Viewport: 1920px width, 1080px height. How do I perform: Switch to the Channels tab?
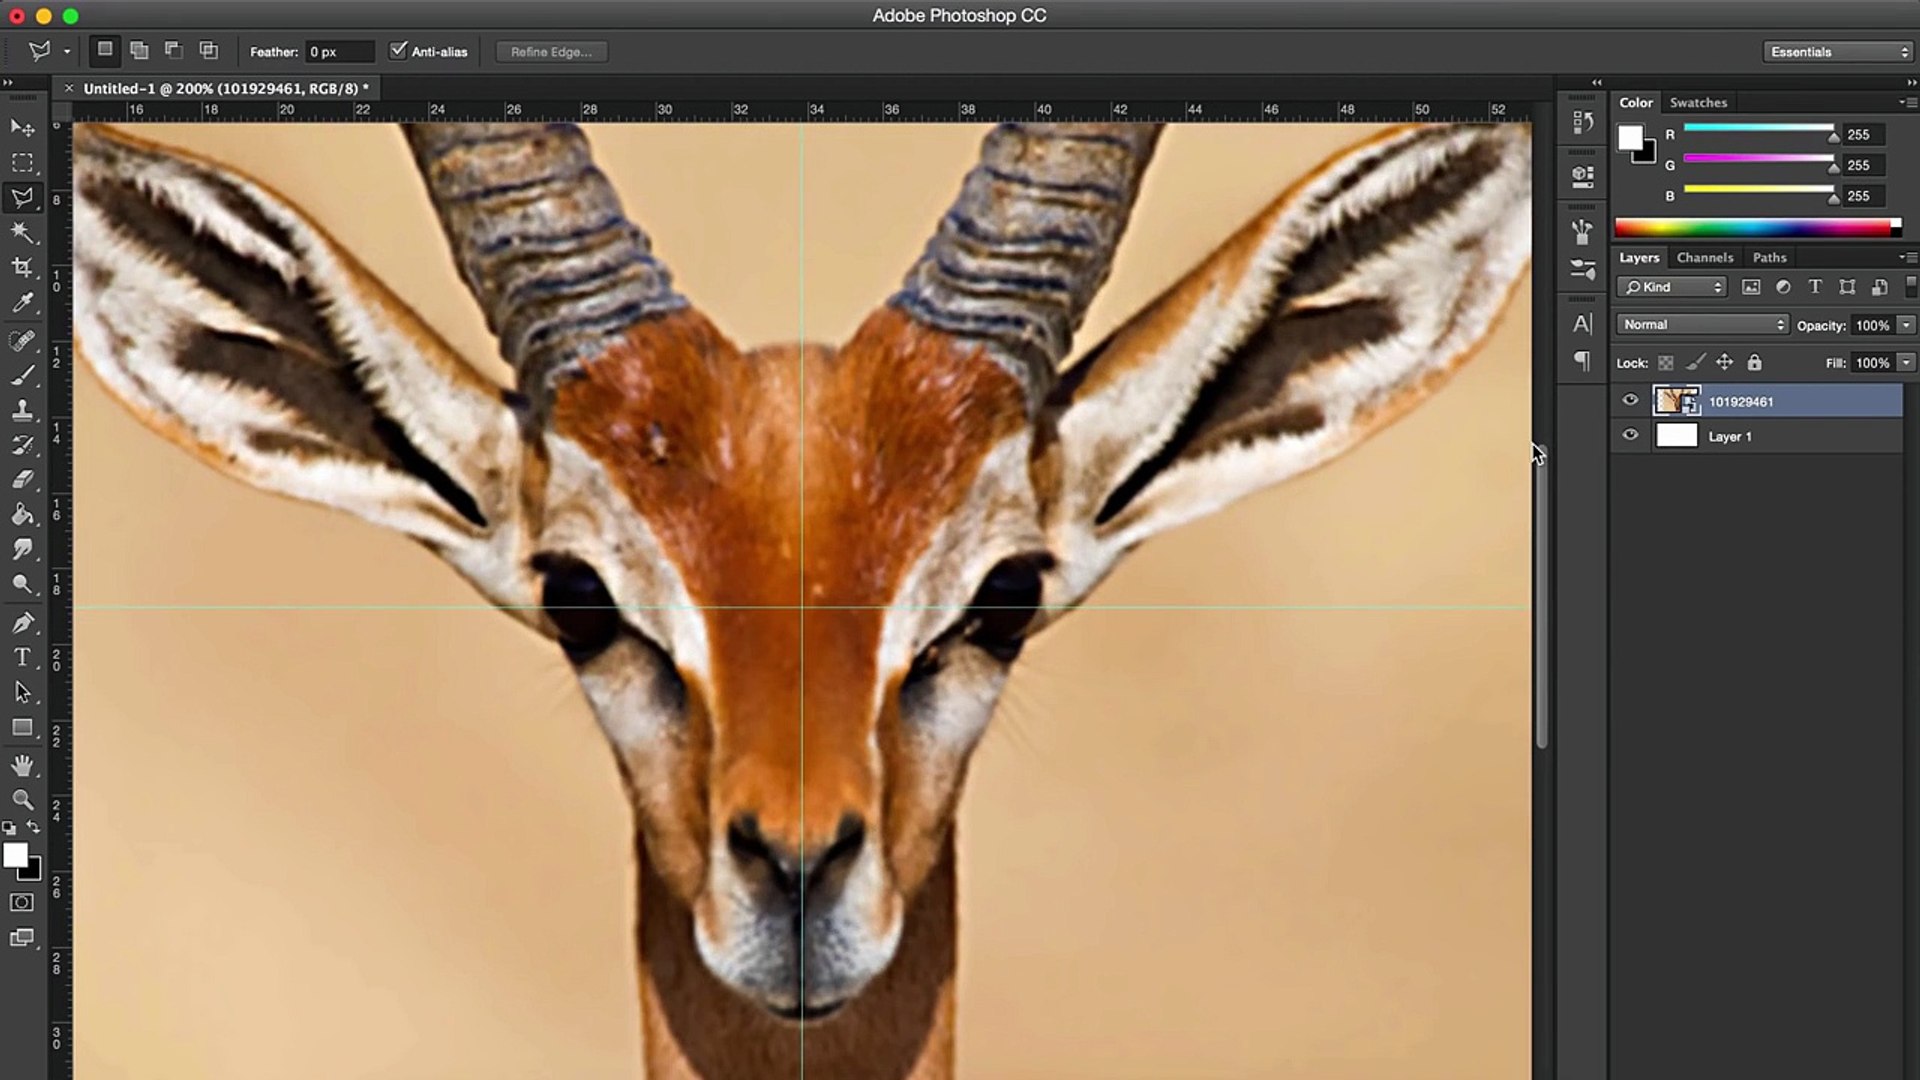point(1704,258)
